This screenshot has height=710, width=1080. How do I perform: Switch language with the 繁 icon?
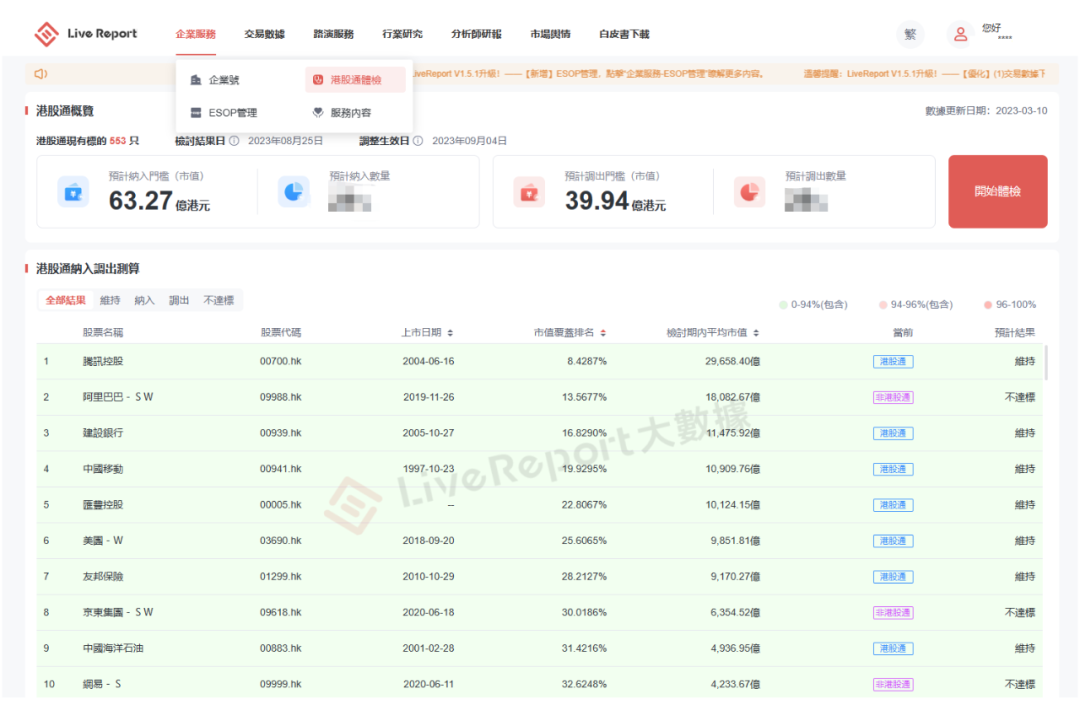(x=910, y=34)
